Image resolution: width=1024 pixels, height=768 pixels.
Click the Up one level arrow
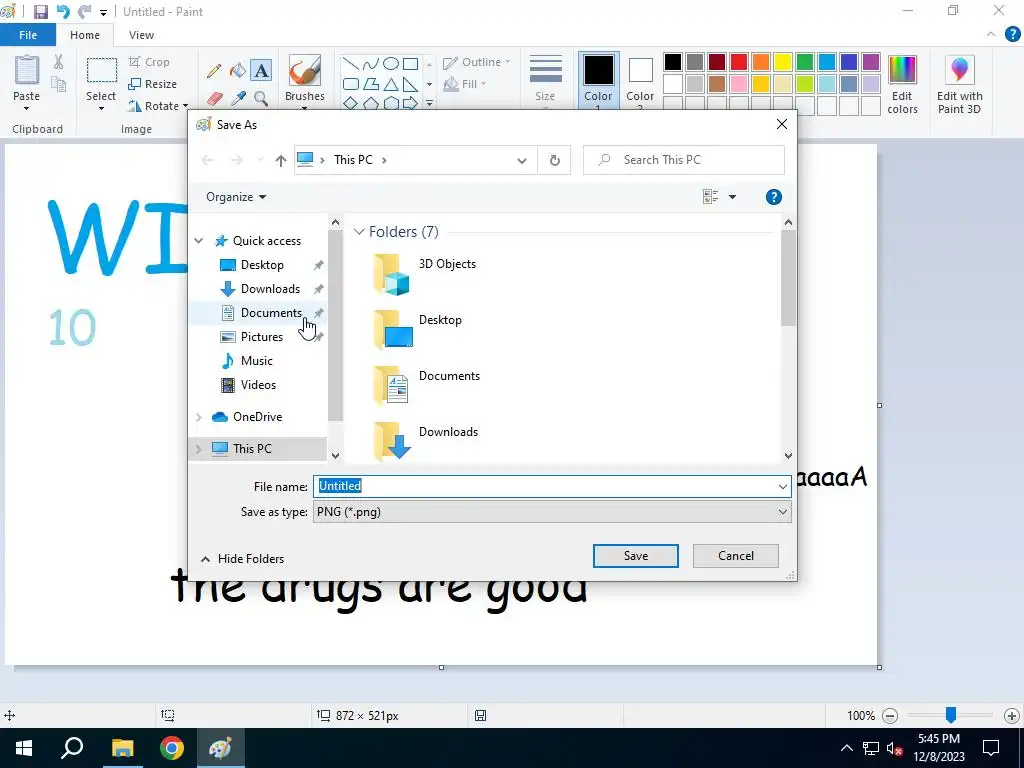click(281, 160)
